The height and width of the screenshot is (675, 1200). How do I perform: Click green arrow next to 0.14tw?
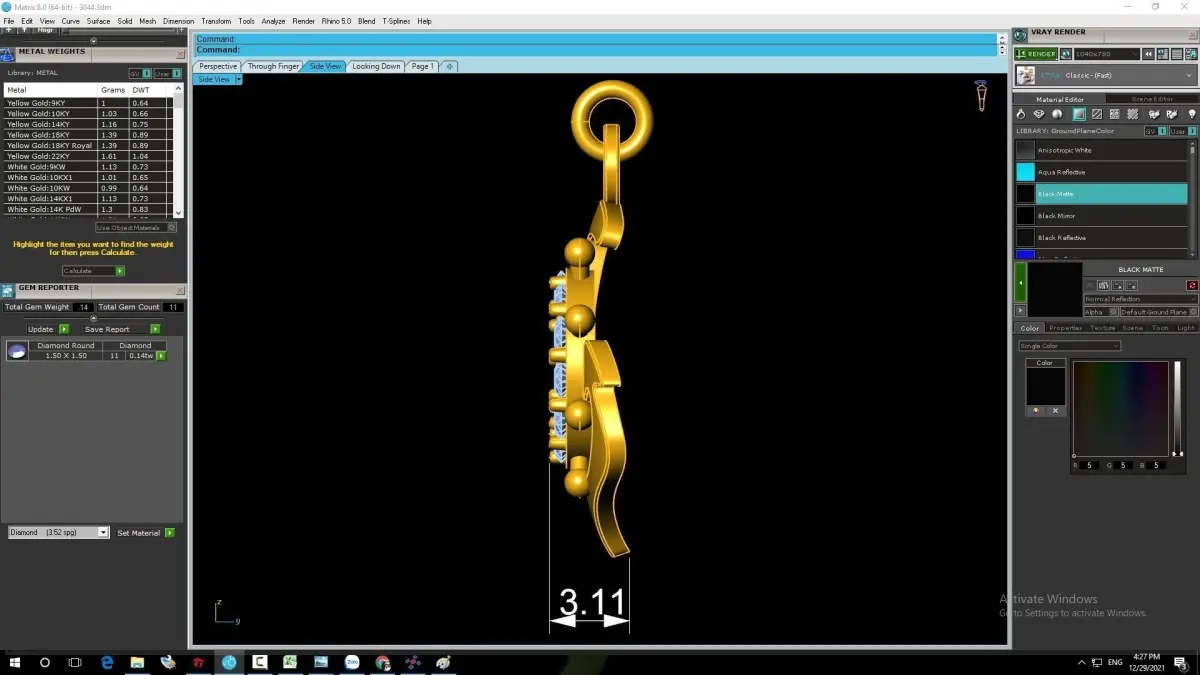161,356
